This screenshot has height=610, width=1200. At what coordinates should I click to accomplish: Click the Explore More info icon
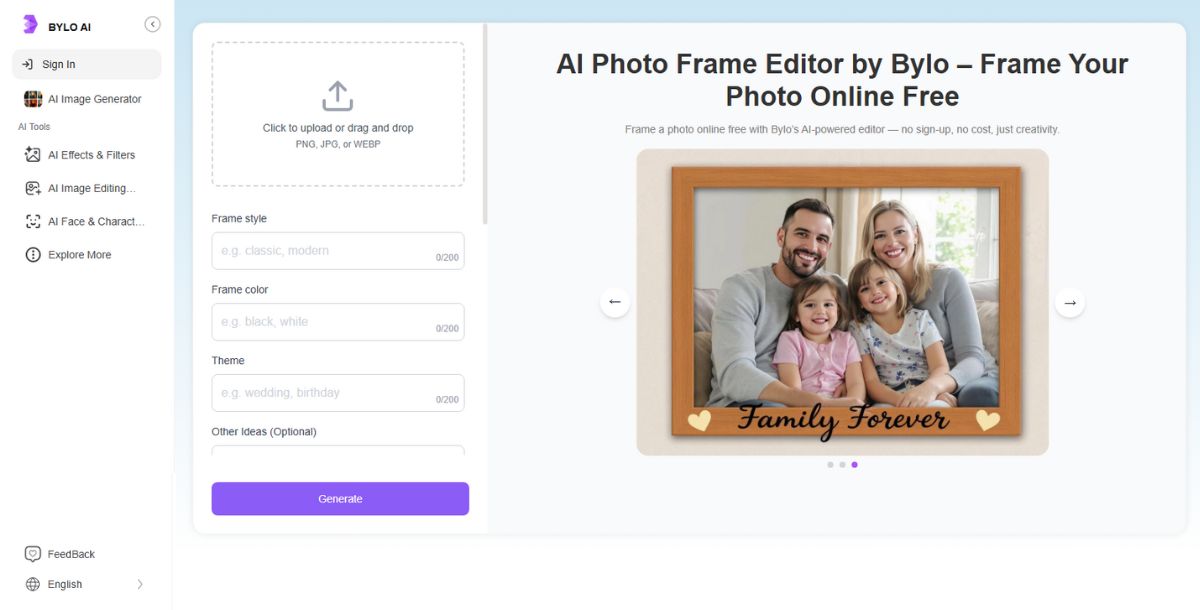click(x=33, y=255)
